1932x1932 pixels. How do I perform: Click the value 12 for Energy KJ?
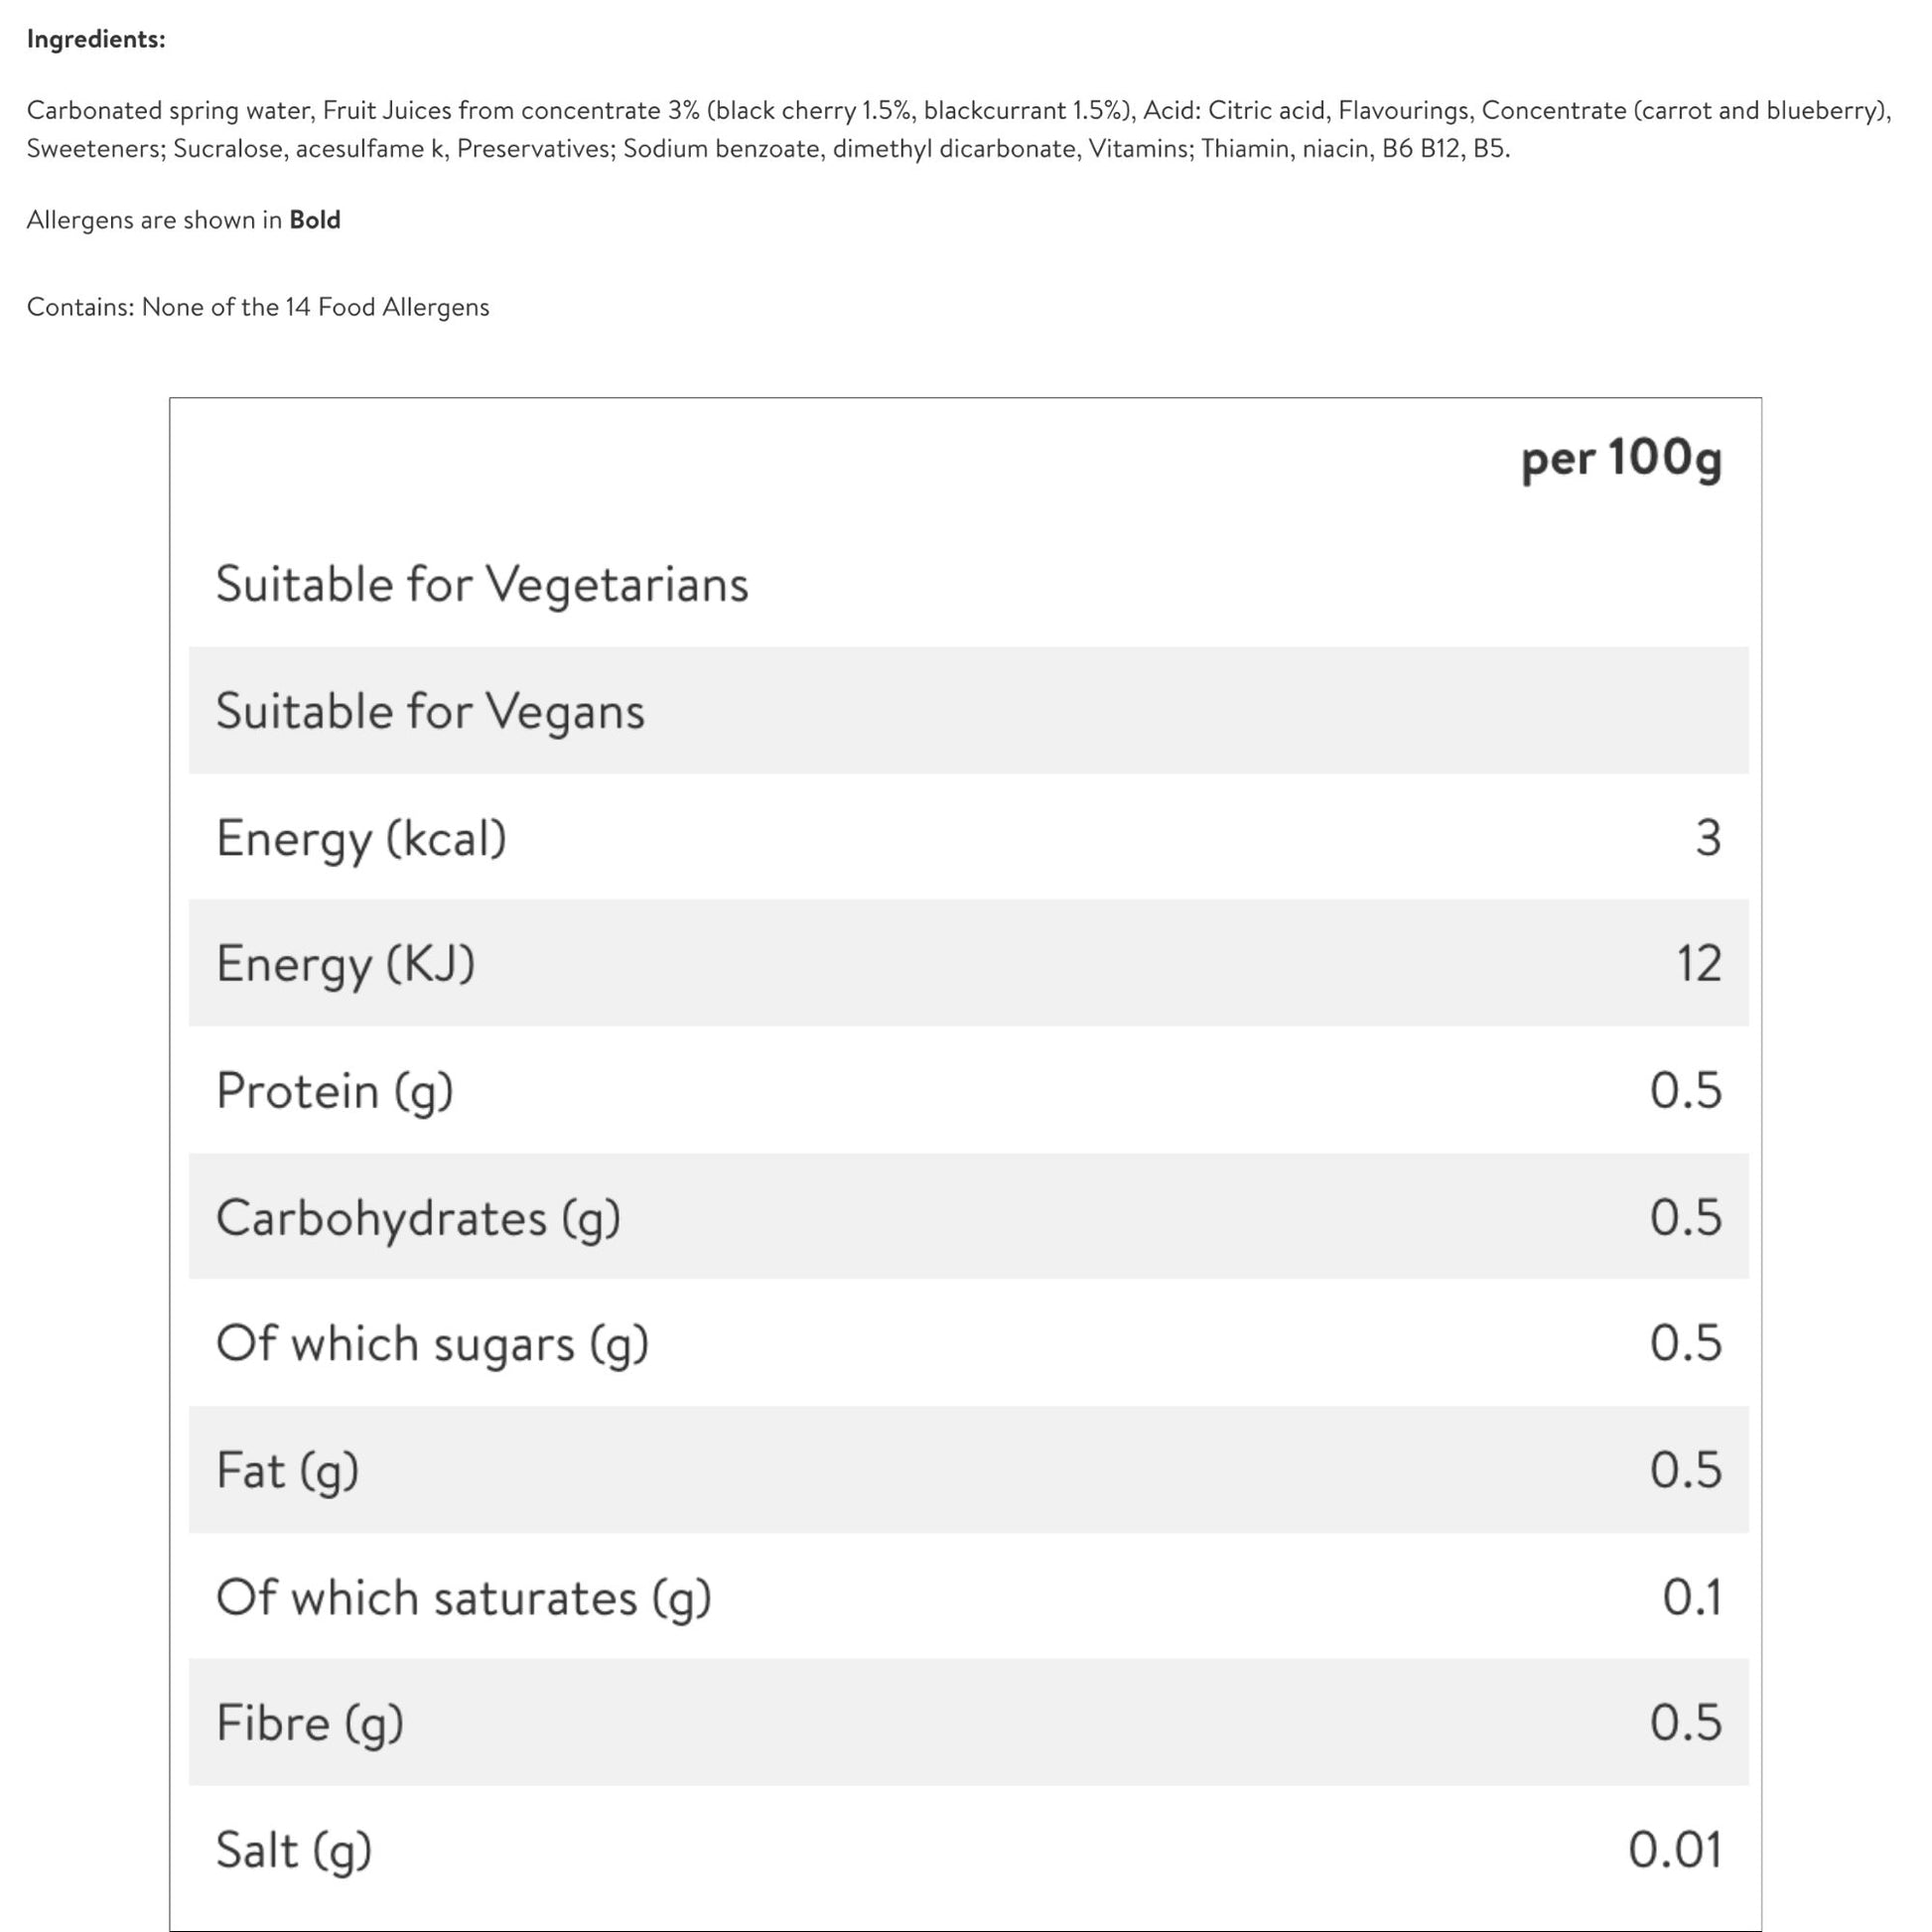1699,963
